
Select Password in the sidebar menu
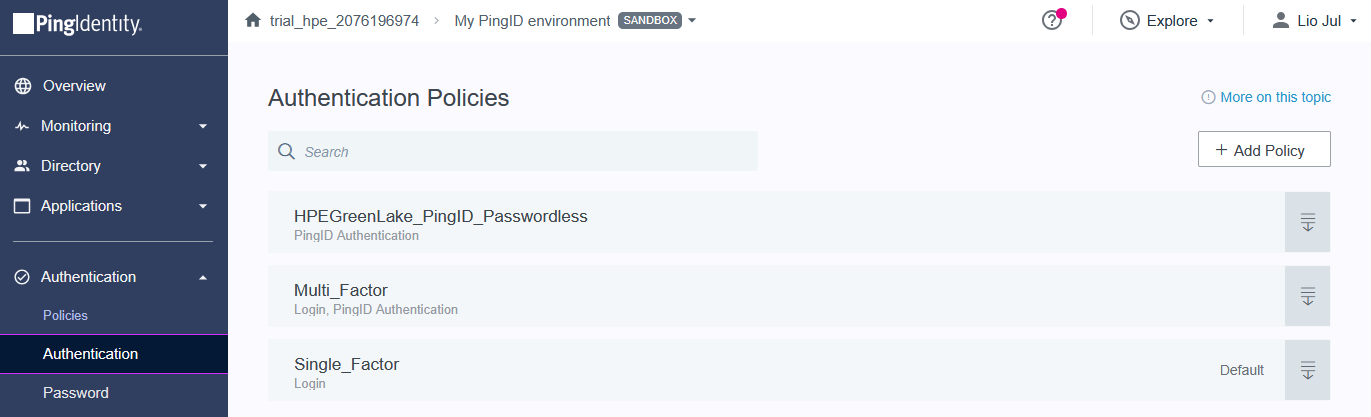pyautogui.click(x=76, y=393)
